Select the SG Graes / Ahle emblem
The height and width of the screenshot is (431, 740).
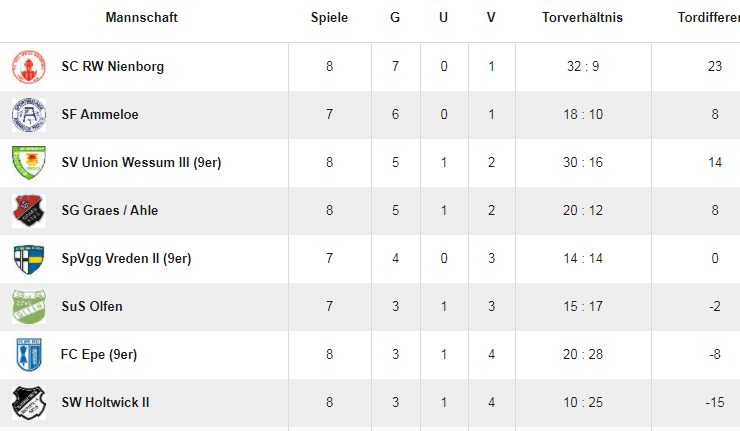pyautogui.click(x=29, y=211)
